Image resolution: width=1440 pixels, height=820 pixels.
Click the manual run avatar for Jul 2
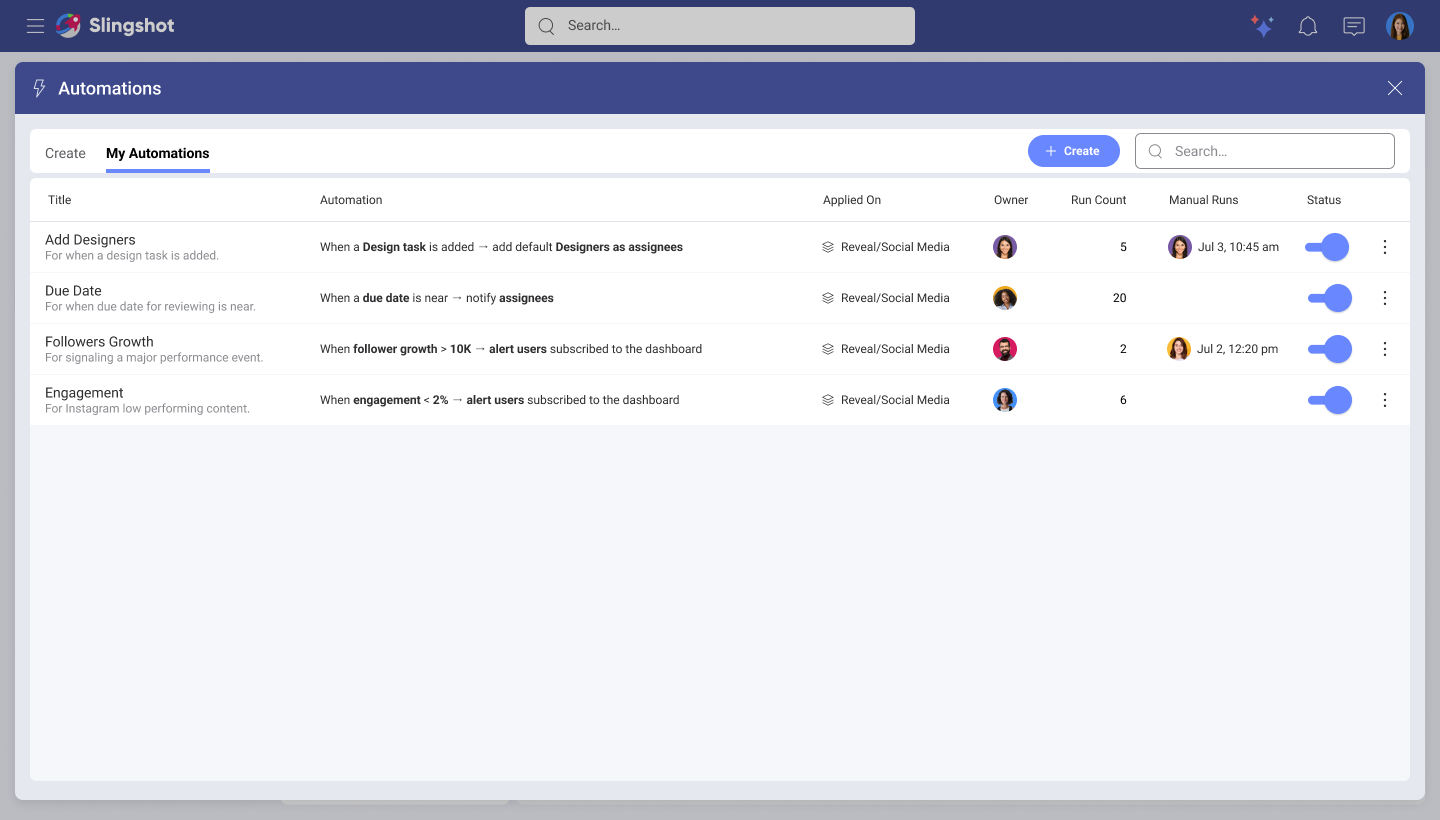pos(1180,349)
